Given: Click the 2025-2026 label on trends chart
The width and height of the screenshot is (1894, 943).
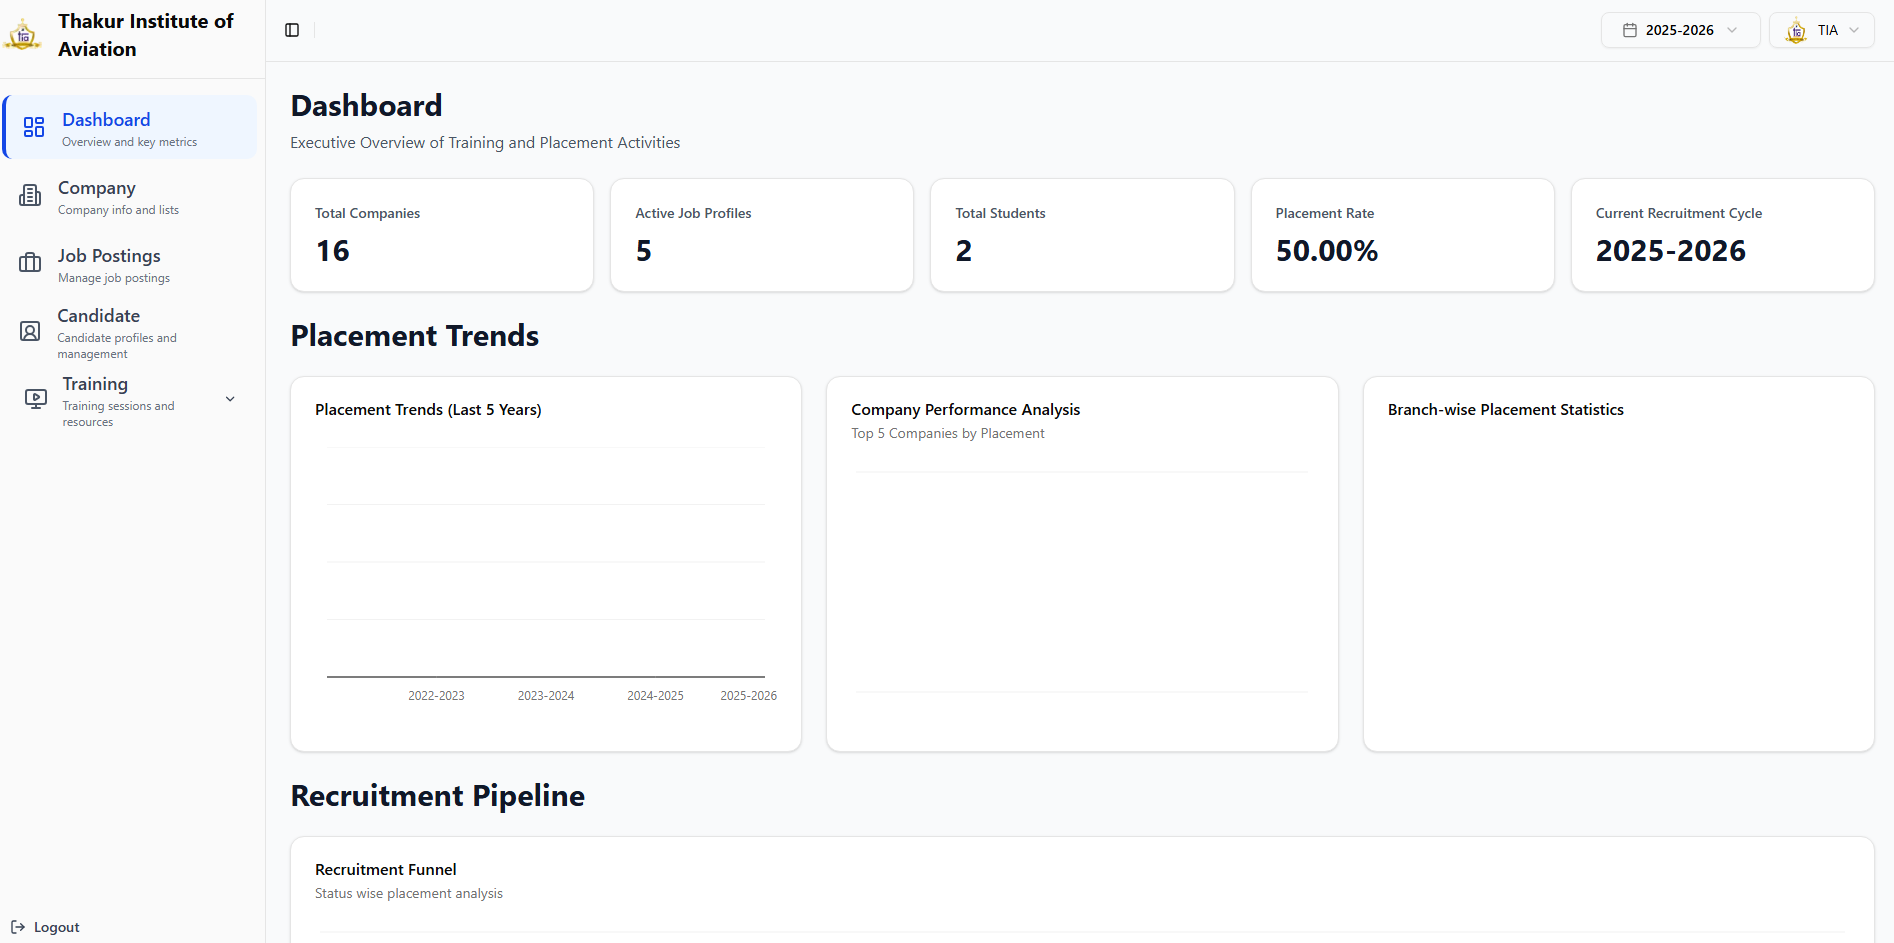Looking at the screenshot, I should (748, 696).
